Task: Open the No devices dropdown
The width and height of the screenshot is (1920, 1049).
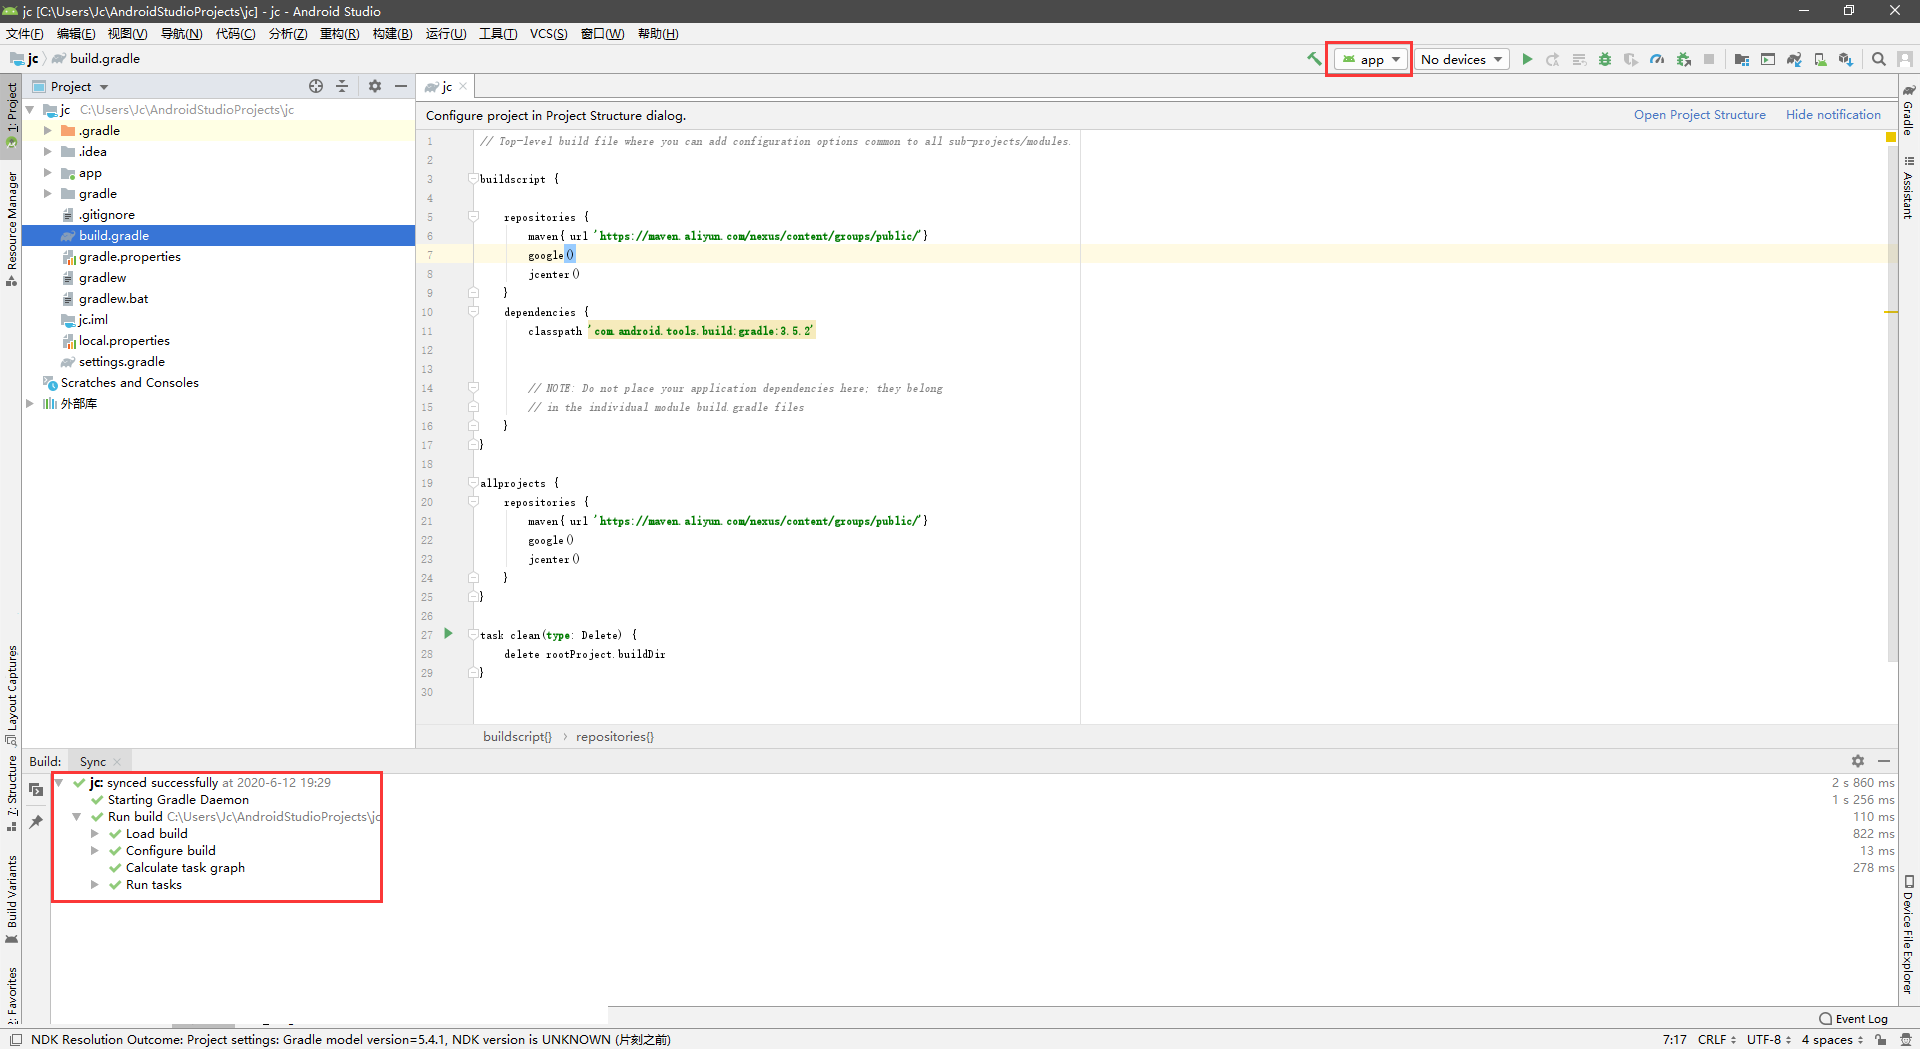Action: [1462, 59]
